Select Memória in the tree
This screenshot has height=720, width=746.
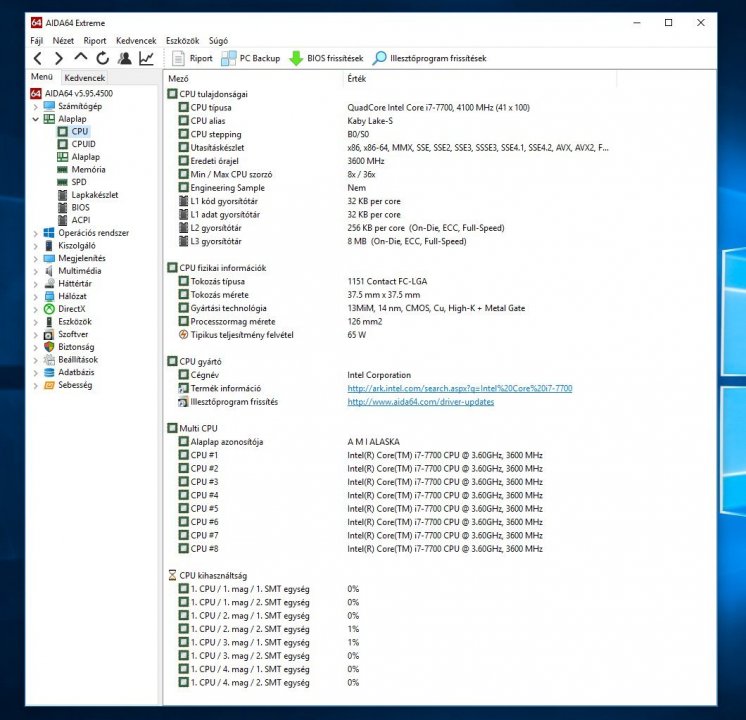click(88, 169)
